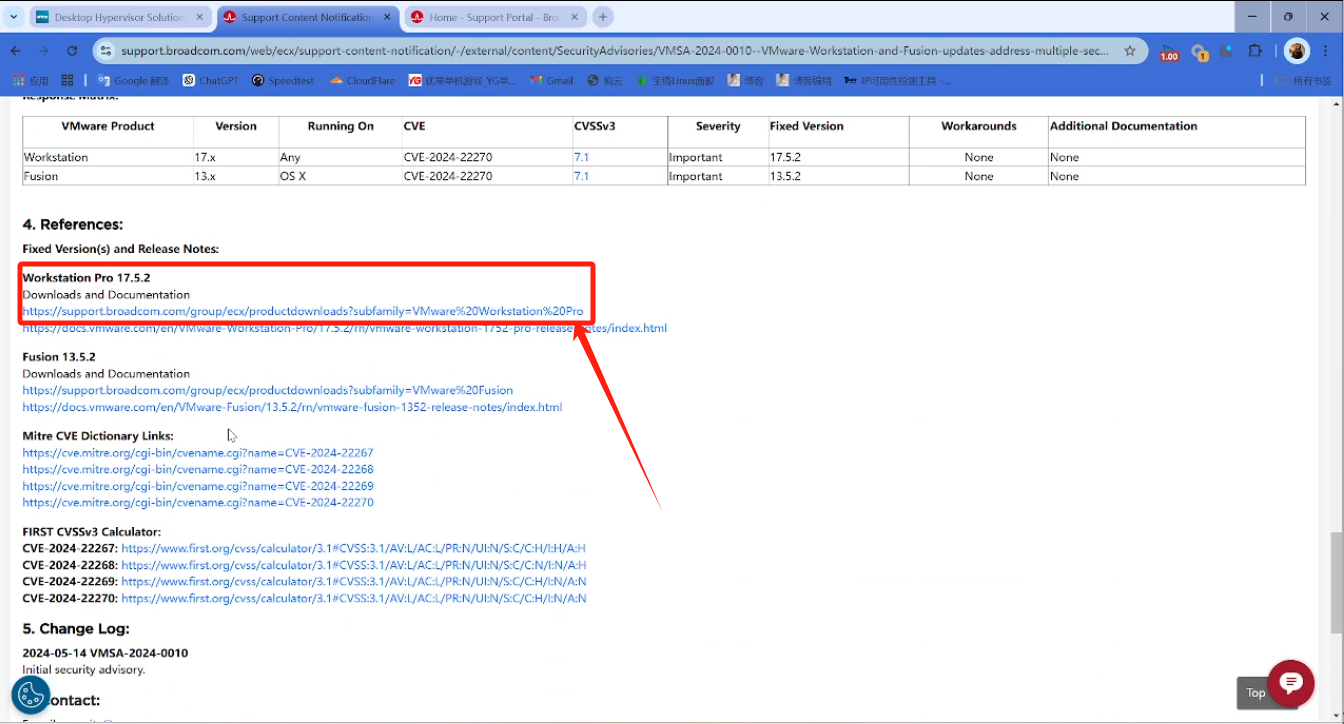1344x724 pixels.
Task: Select the Workstation table cell
Action: pos(108,157)
